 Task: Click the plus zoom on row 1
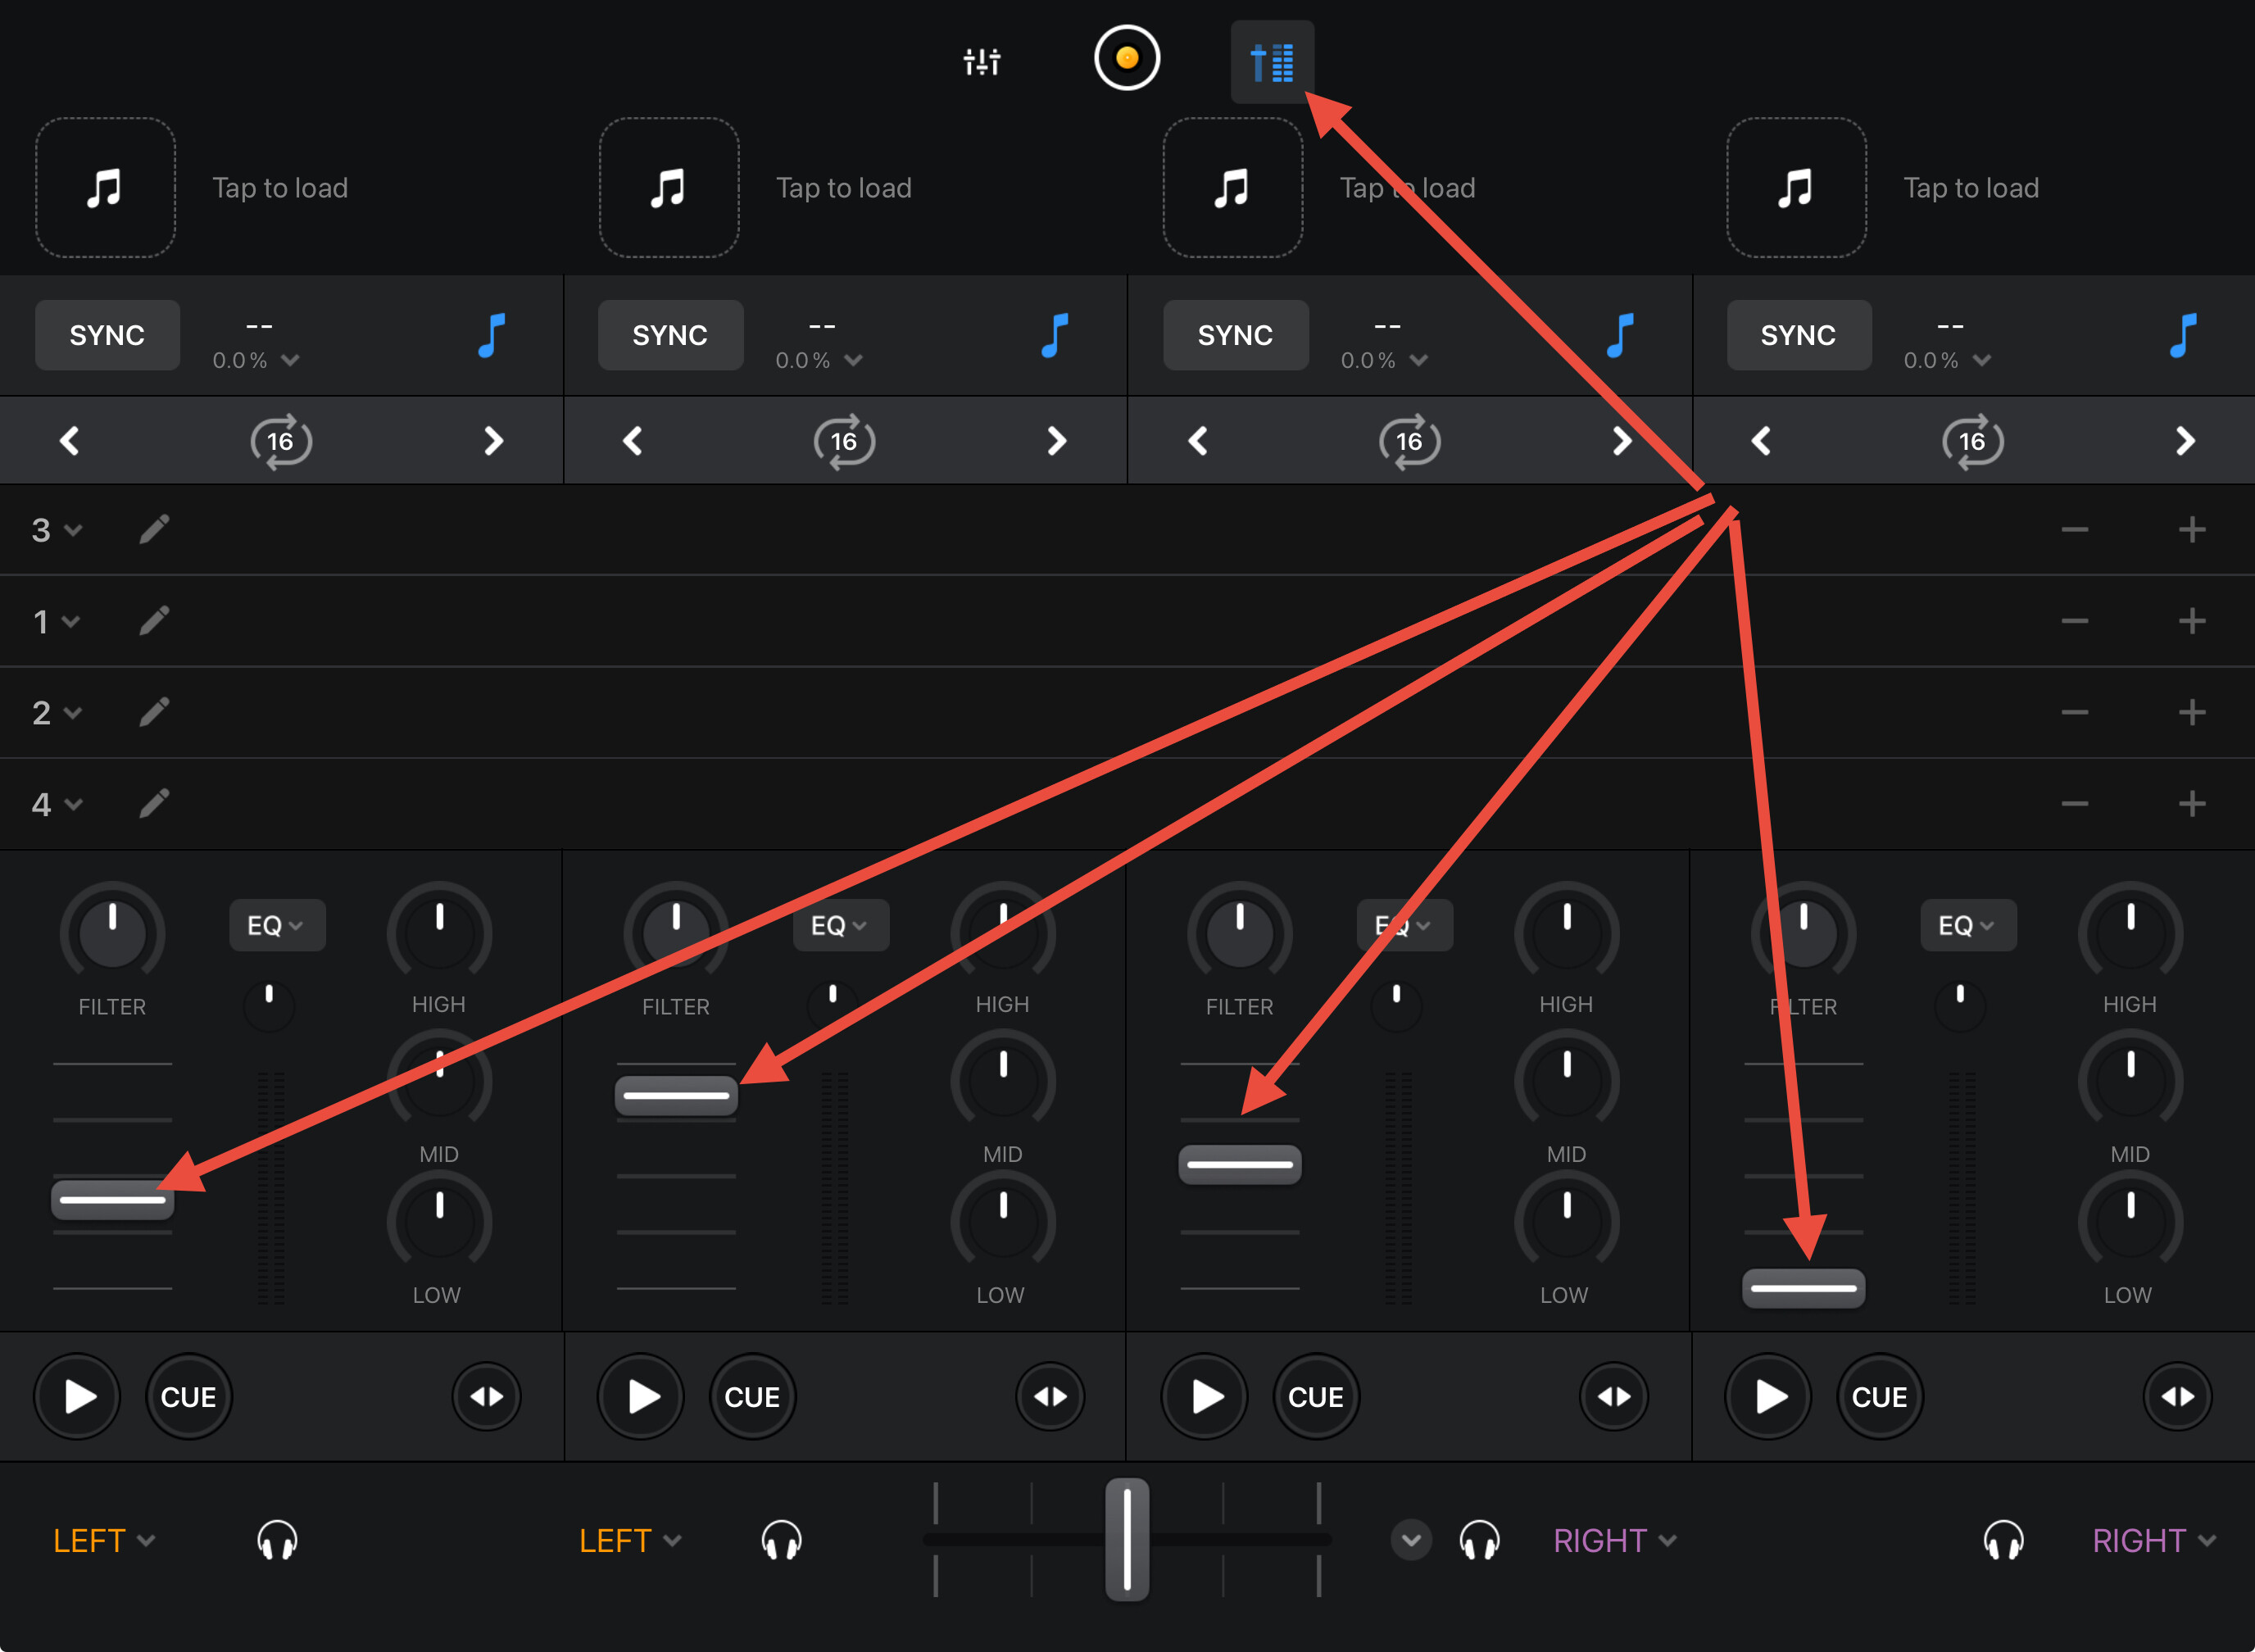click(x=2191, y=621)
